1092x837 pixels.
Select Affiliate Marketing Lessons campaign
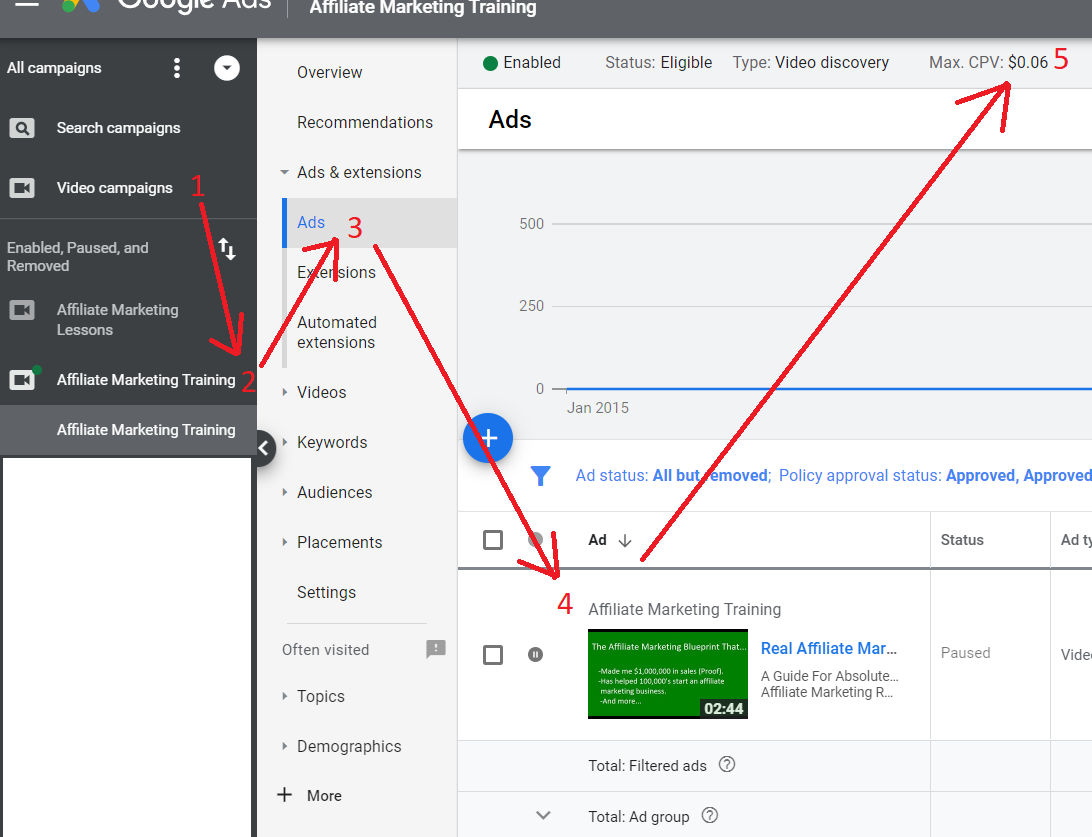coord(118,320)
